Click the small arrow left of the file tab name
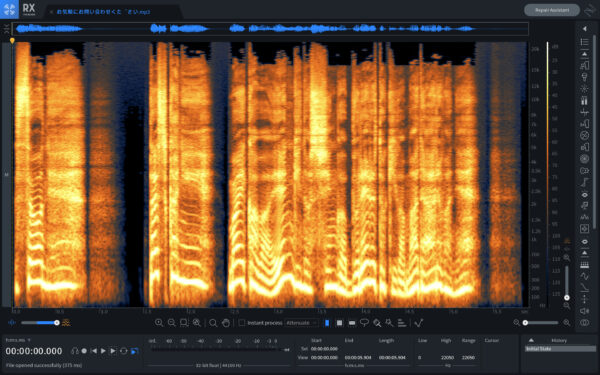The image size is (600, 375). 51,12
